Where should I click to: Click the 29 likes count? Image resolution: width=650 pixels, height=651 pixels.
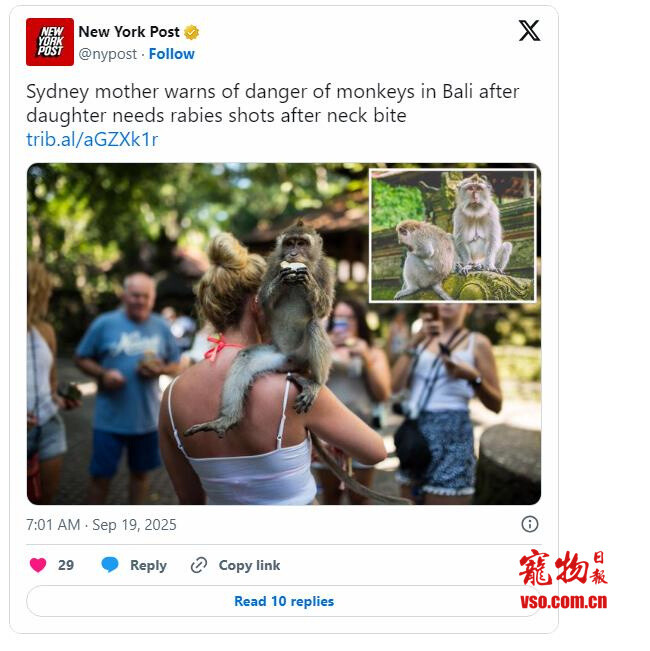pyautogui.click(x=66, y=565)
